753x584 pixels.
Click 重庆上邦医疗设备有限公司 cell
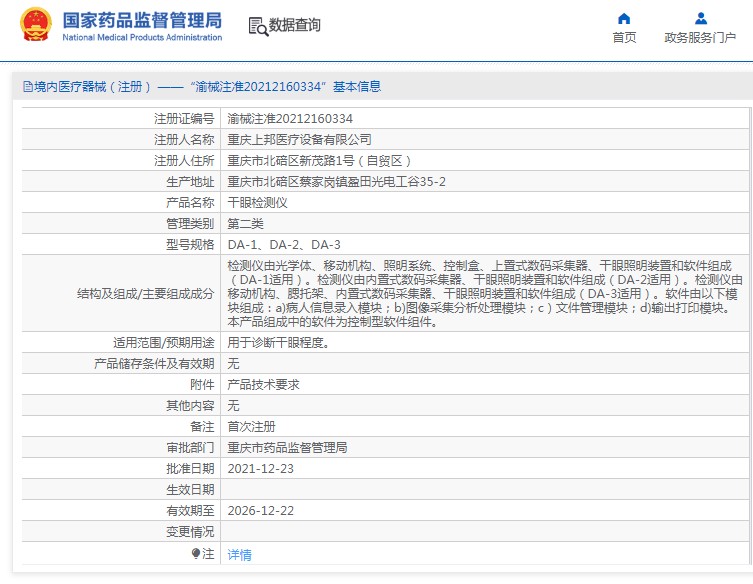[300, 140]
